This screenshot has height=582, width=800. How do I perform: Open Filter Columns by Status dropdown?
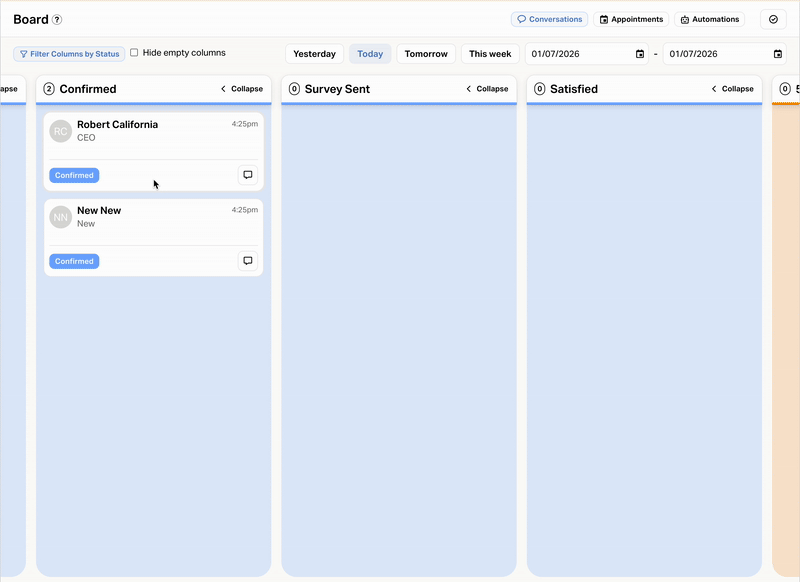69,54
